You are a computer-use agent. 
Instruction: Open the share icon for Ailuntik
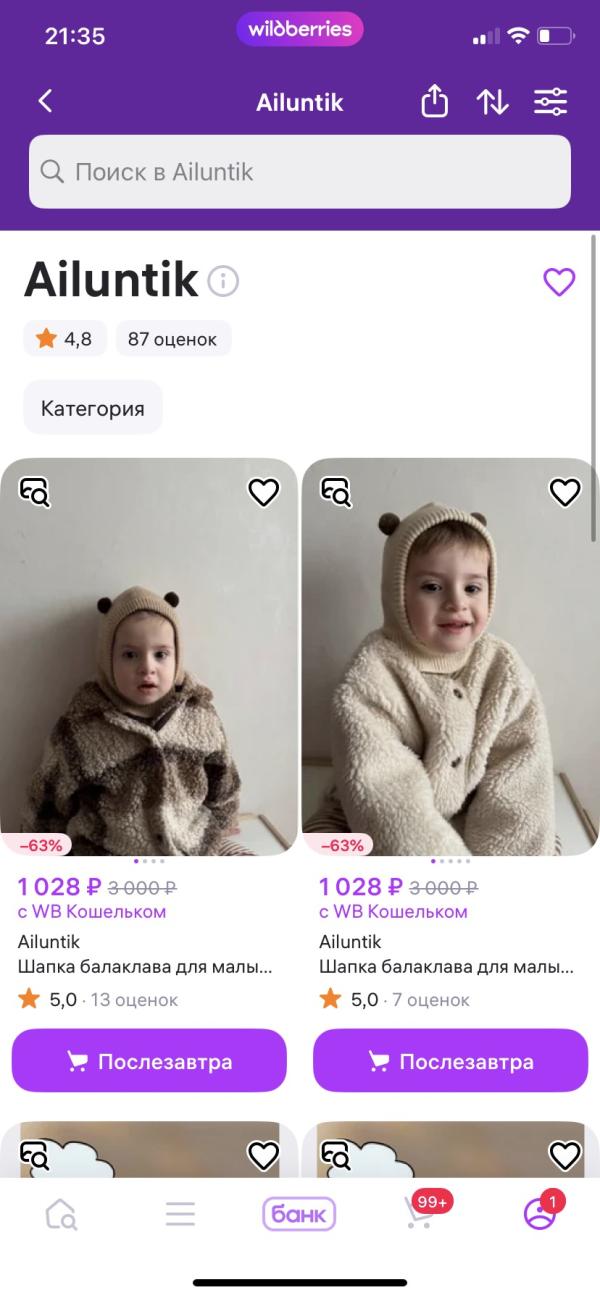tap(434, 101)
